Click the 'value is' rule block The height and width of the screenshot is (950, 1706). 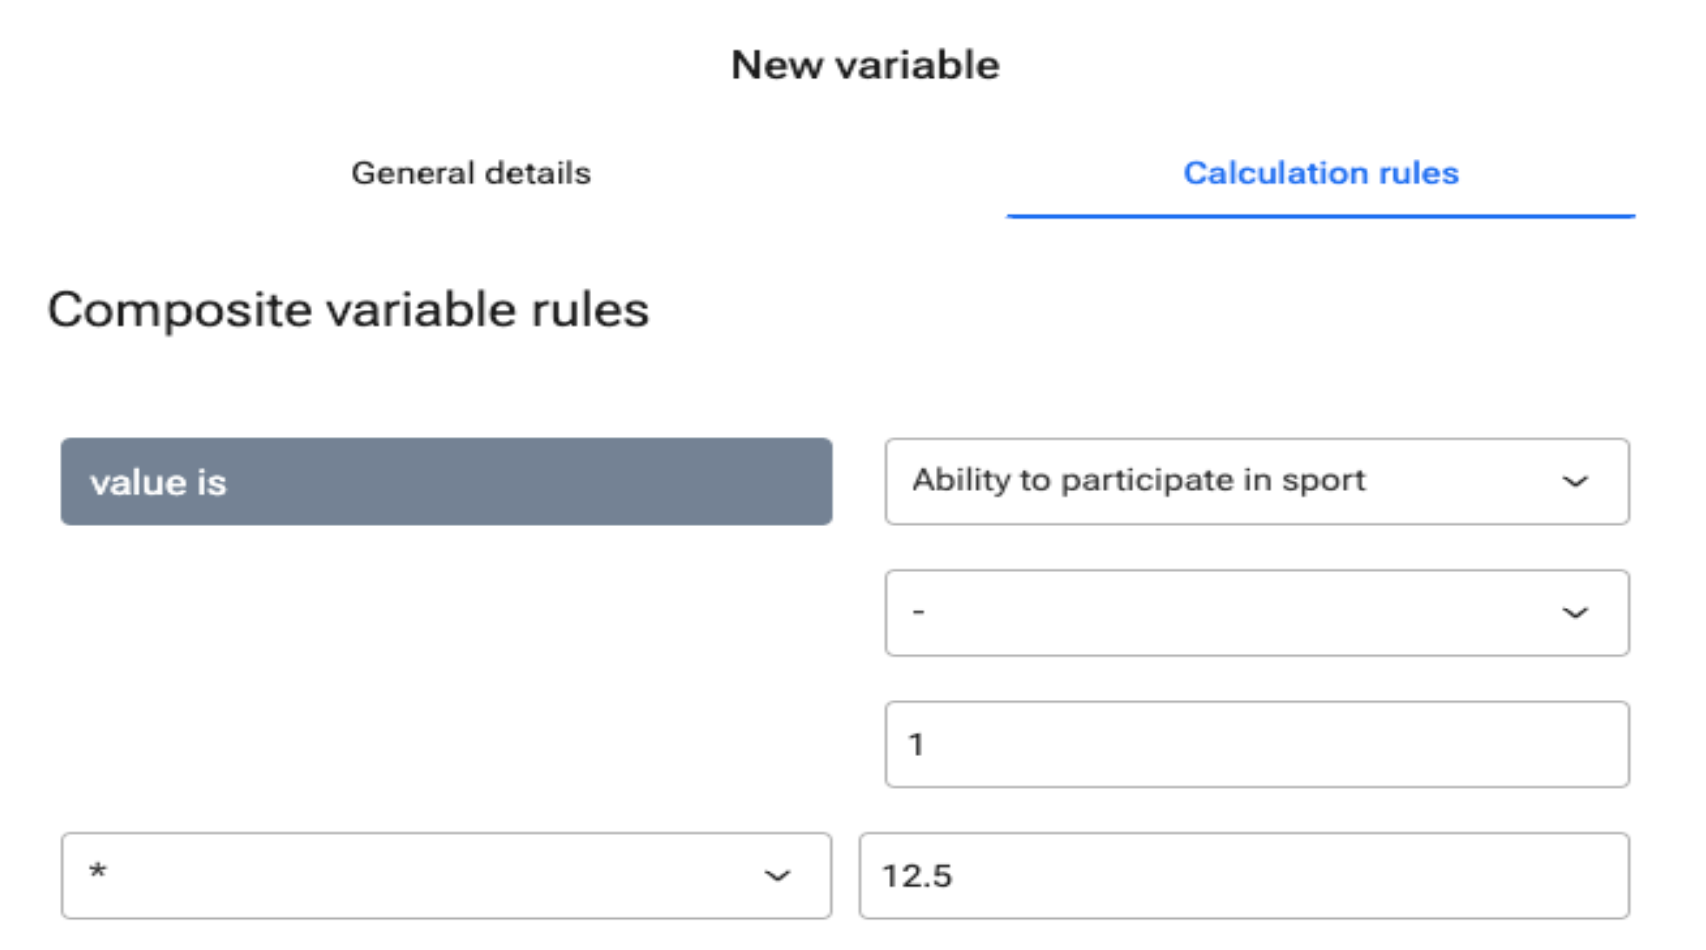tap(446, 481)
